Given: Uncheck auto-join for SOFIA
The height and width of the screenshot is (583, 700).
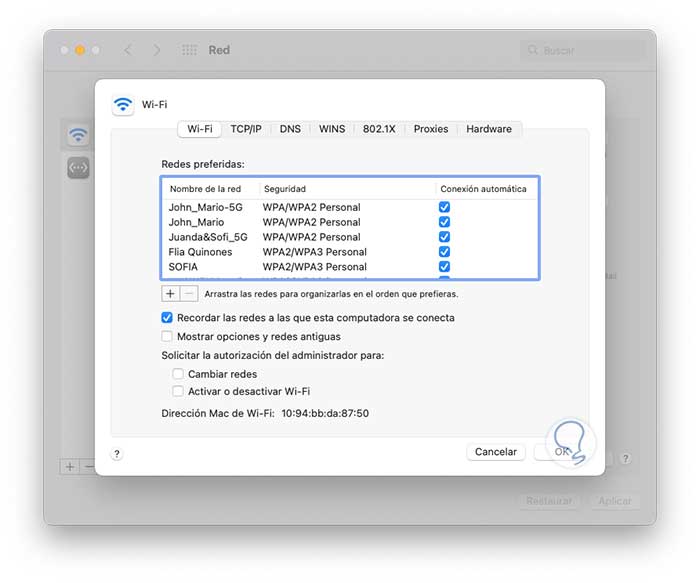Looking at the screenshot, I should (444, 267).
